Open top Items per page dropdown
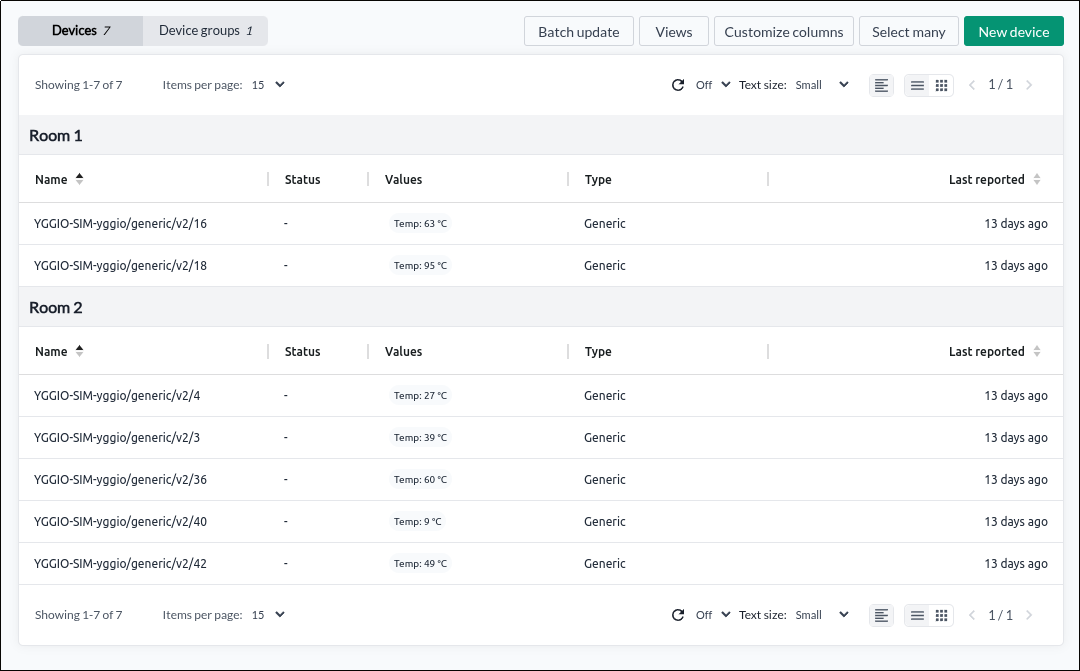The height and width of the screenshot is (671, 1080). coord(268,85)
